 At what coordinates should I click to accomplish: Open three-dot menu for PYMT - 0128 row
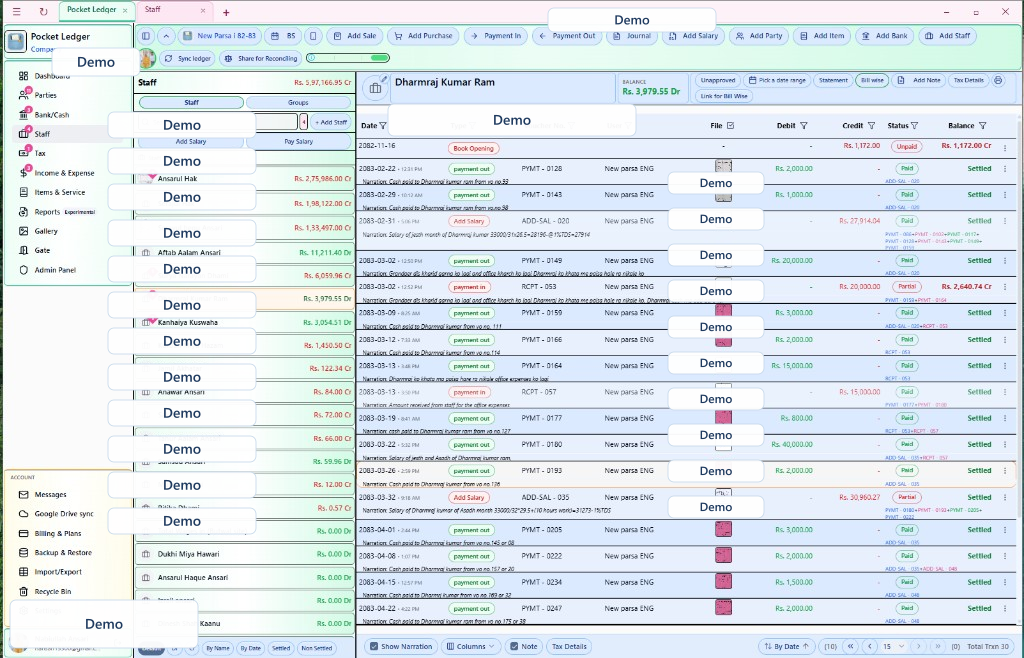pos(1005,169)
